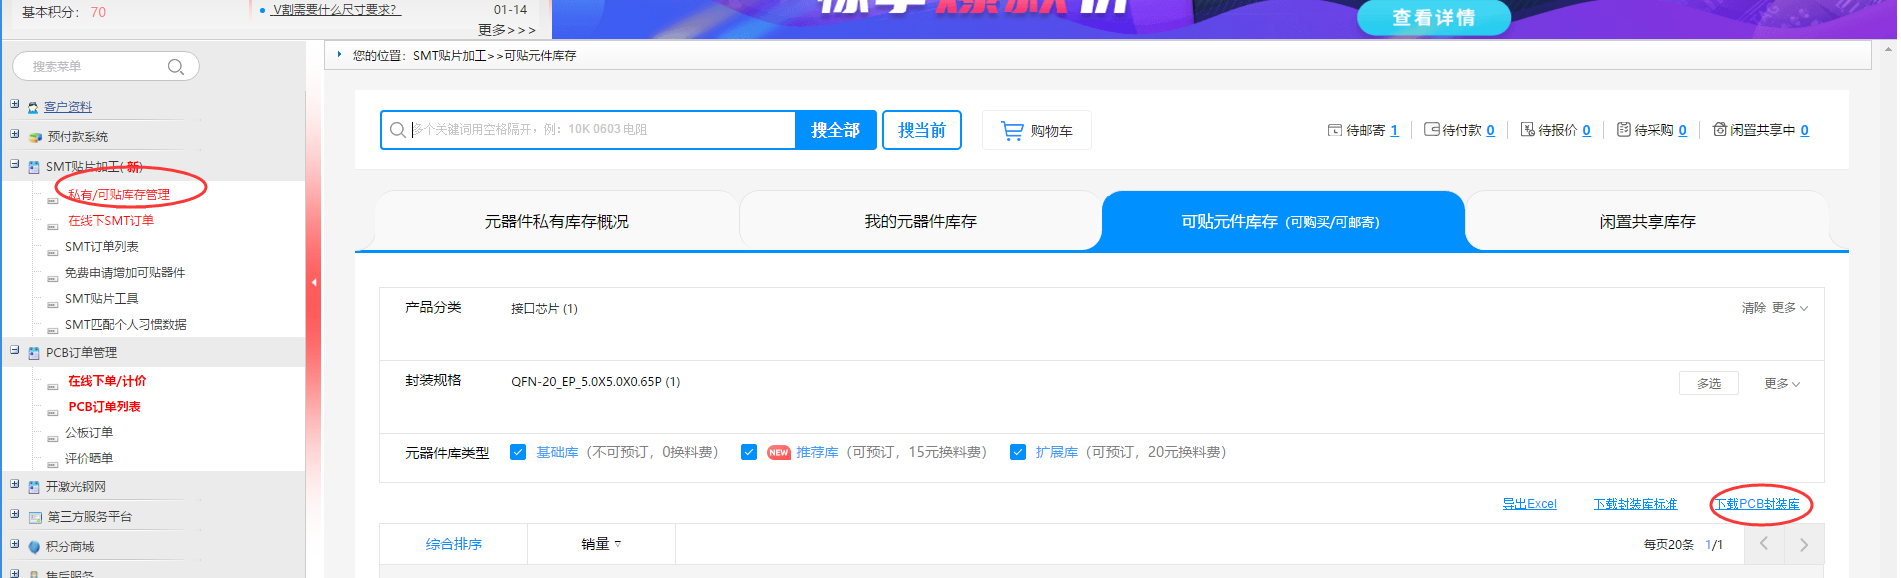1901x578 pixels.
Task: Click the shopping cart icon
Action: 1012,131
